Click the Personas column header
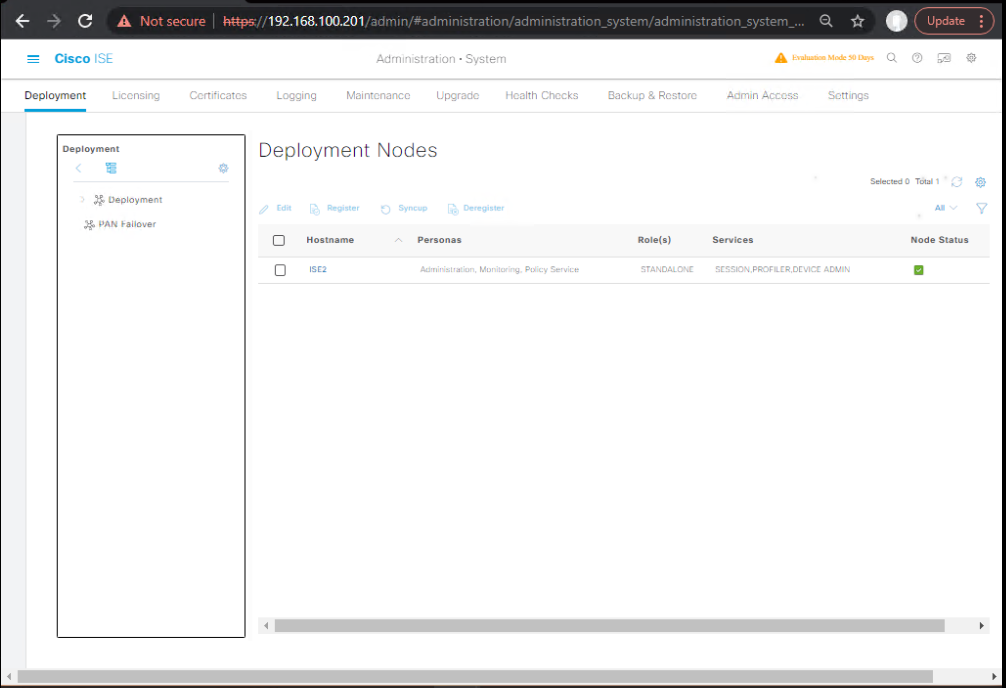 coord(439,240)
